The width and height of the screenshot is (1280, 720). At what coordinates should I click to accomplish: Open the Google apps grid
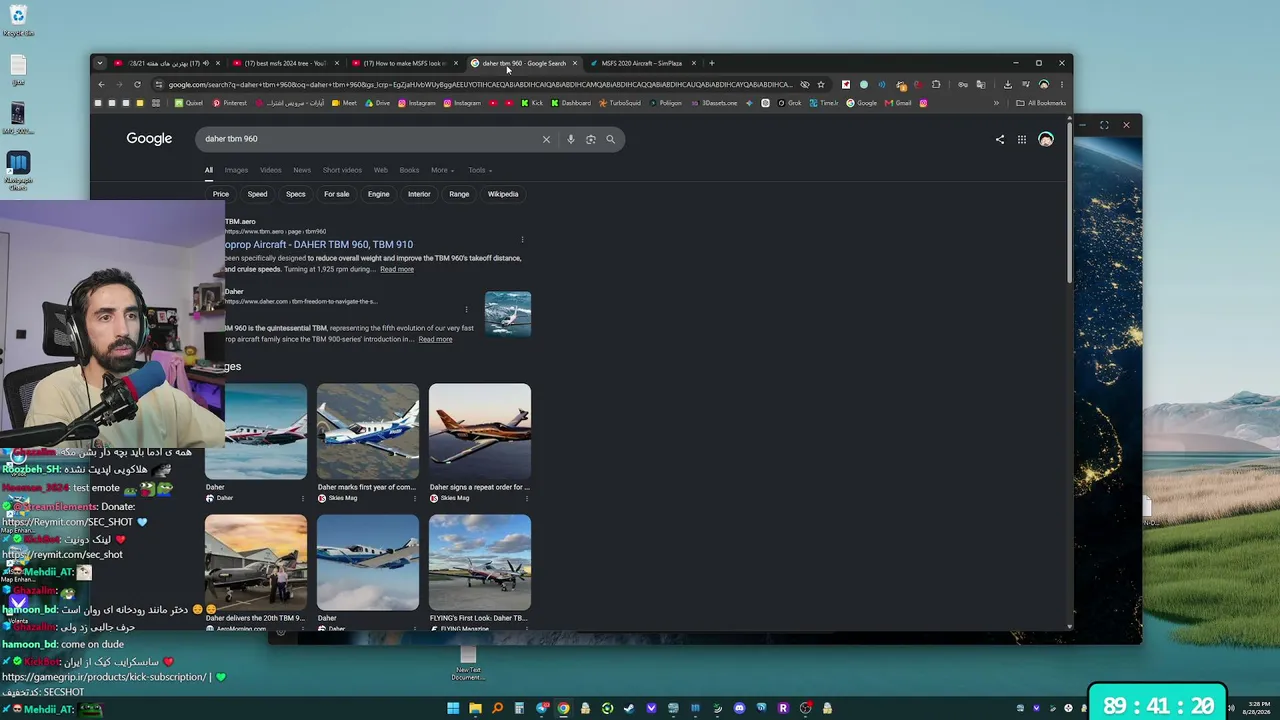pos(1022,140)
